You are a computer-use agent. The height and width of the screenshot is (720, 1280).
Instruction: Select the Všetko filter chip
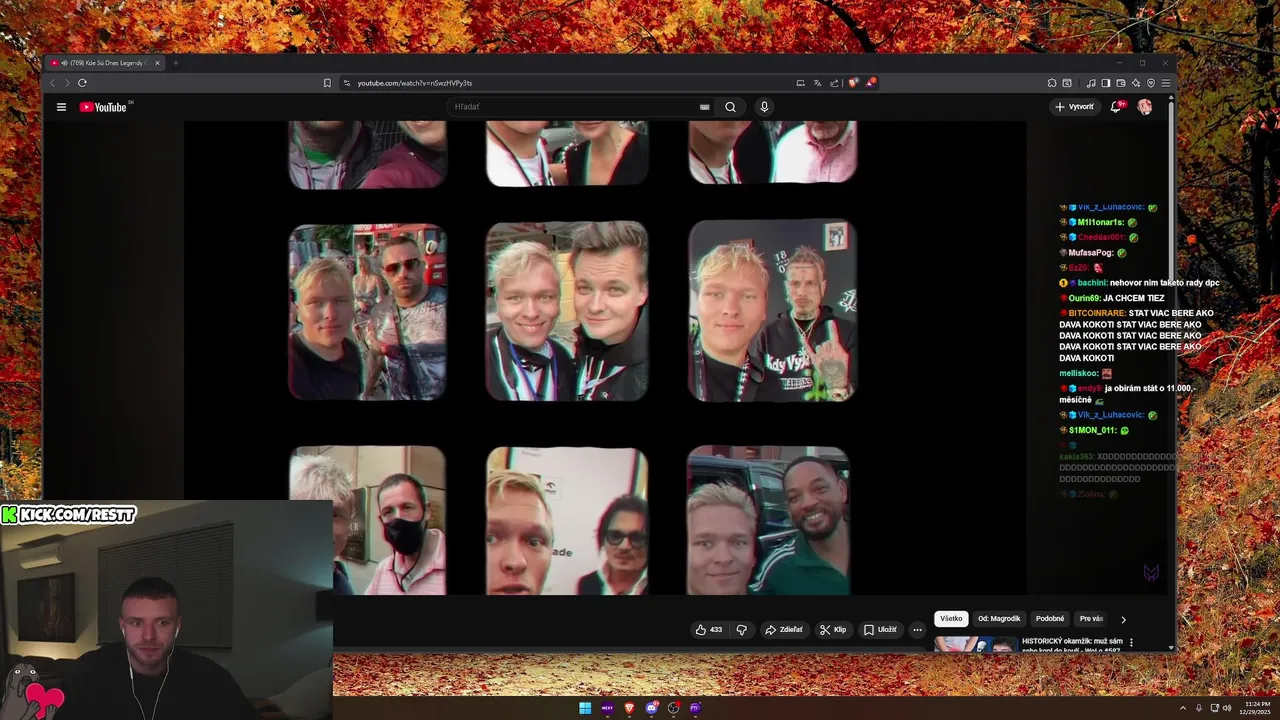click(951, 619)
